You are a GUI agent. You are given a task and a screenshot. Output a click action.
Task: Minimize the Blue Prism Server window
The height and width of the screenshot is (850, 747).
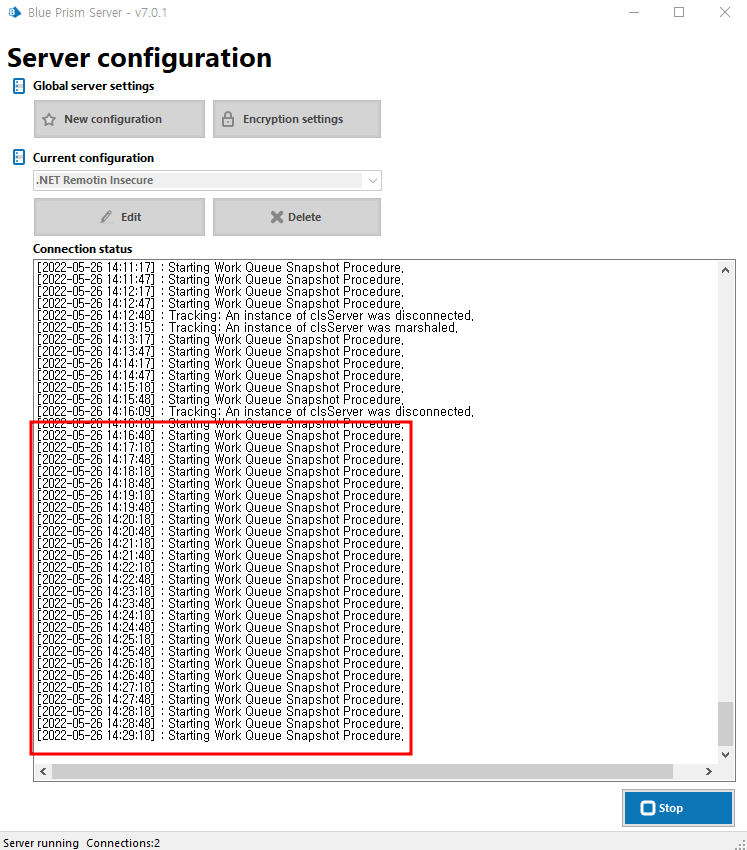coord(634,12)
